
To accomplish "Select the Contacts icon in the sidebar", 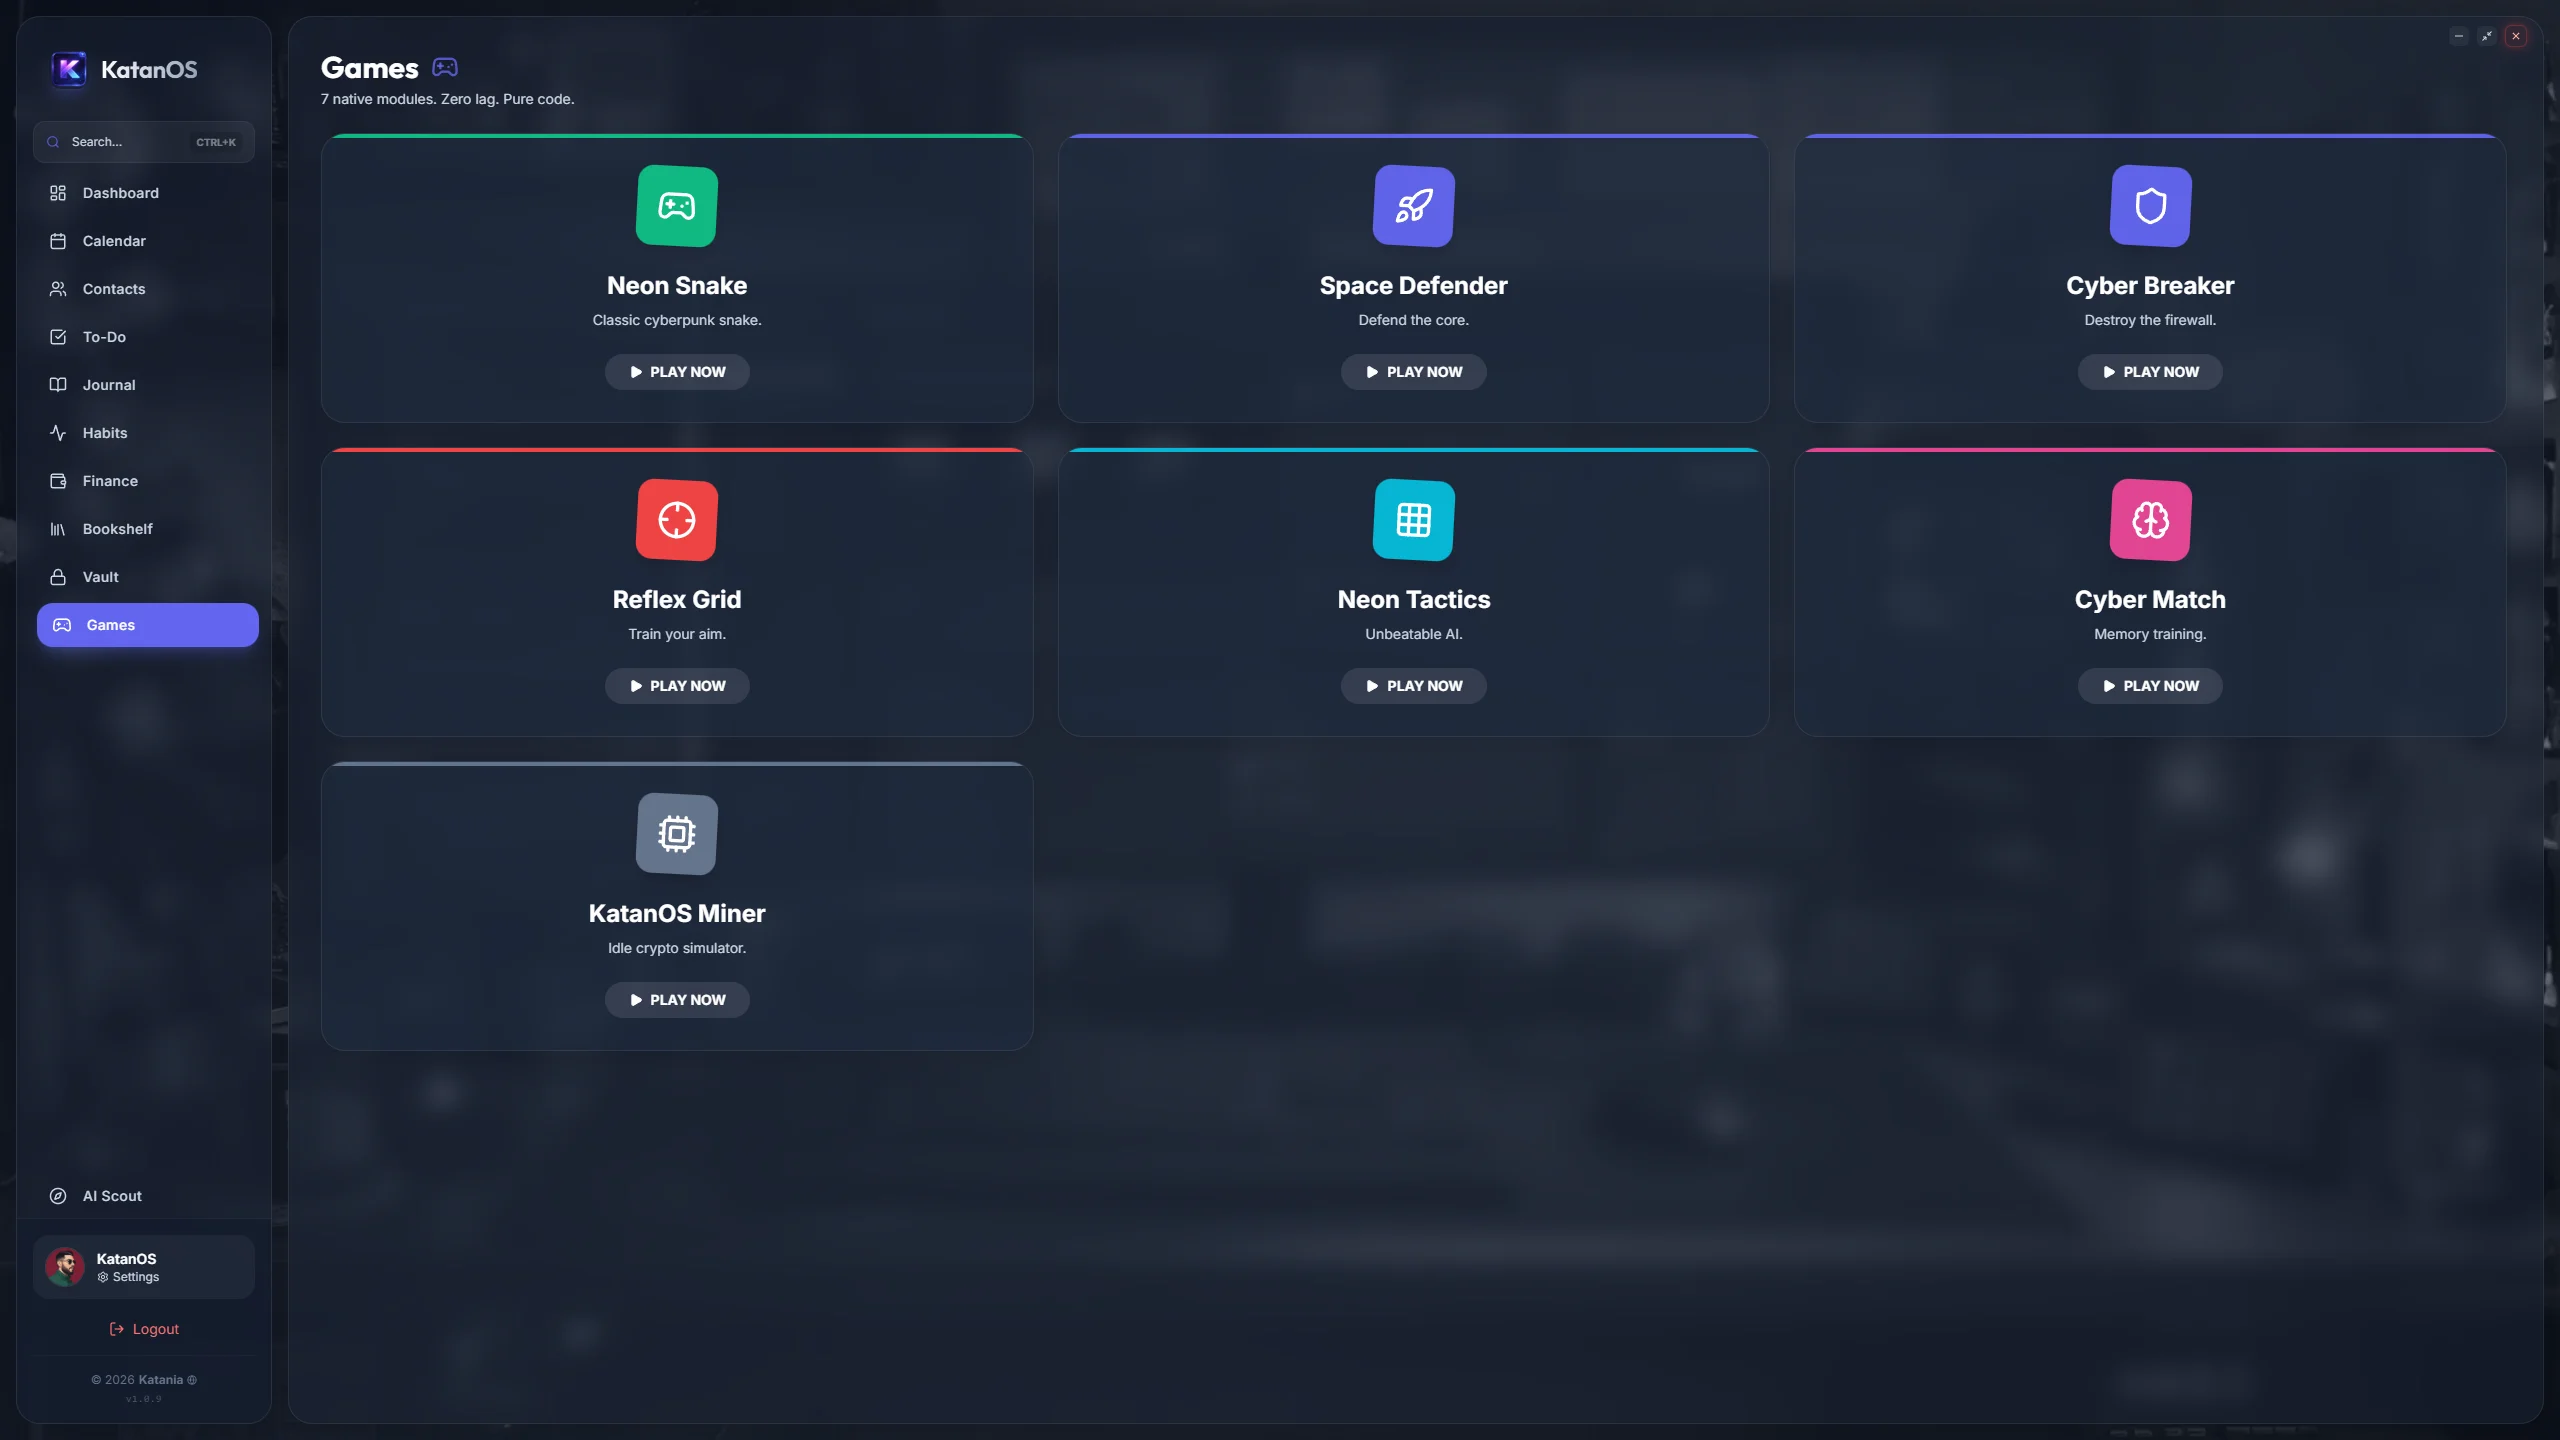I will (58, 289).
